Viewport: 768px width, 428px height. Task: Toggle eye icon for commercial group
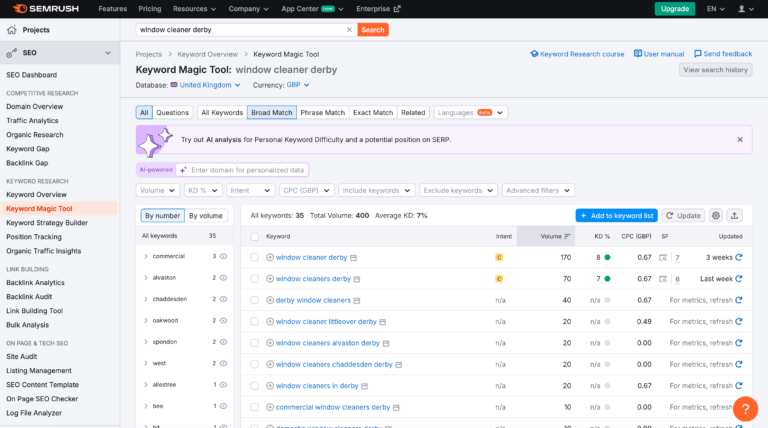pyautogui.click(x=223, y=256)
